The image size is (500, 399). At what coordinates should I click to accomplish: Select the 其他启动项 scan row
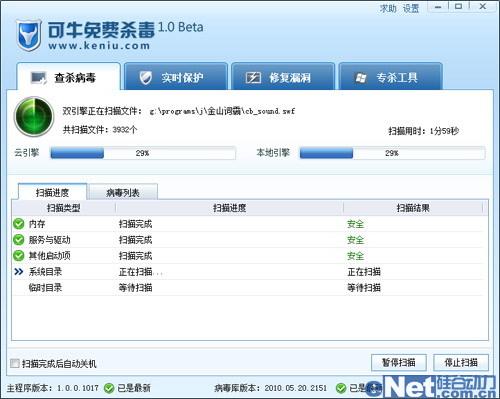(x=248, y=256)
